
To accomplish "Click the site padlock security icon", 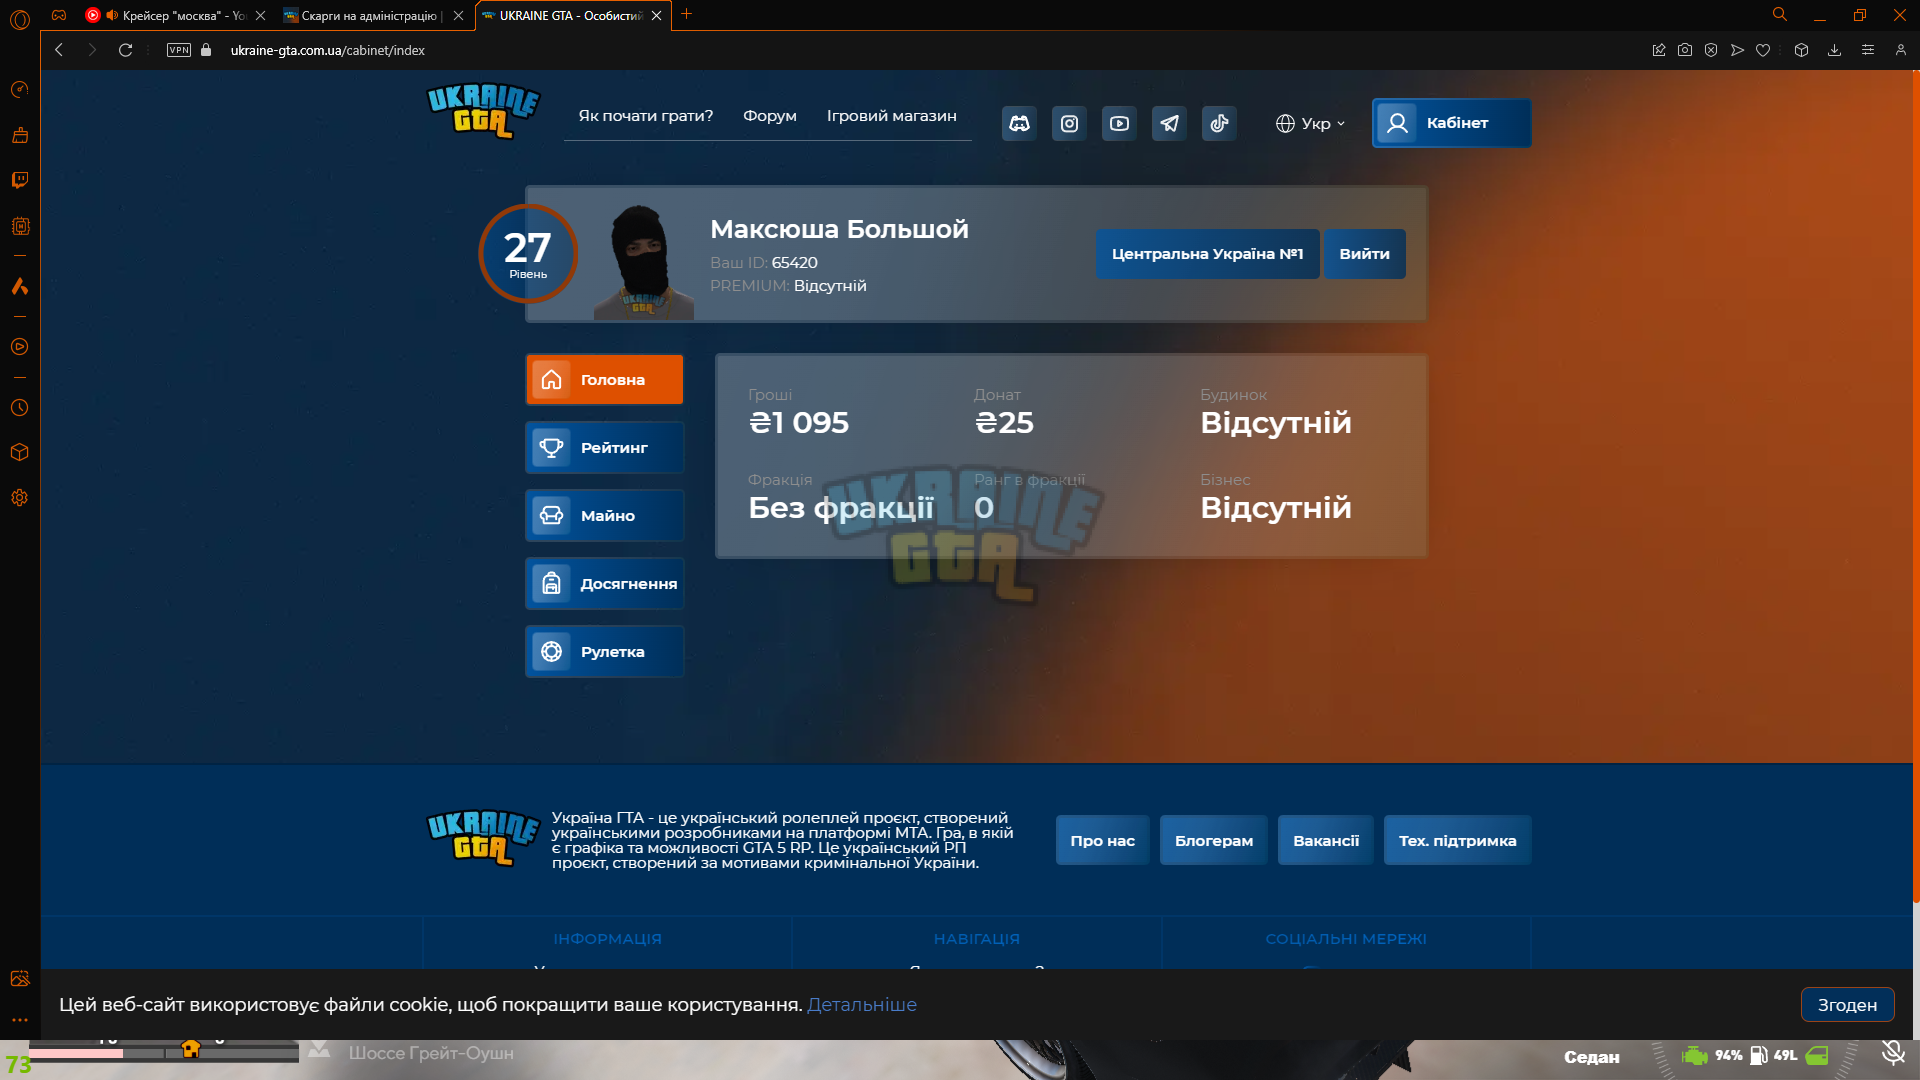I will click(206, 50).
